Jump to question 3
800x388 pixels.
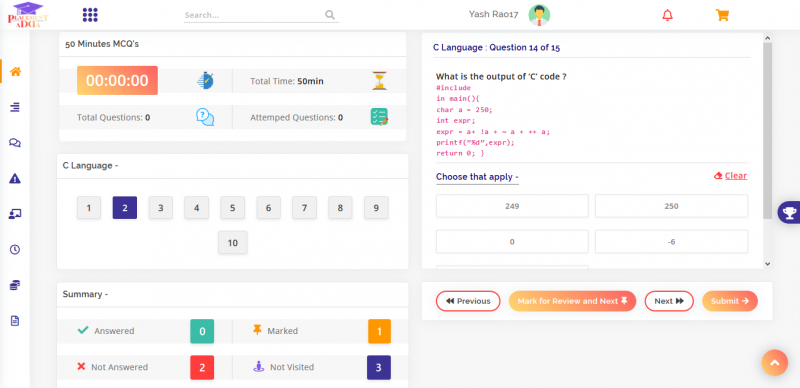pos(161,208)
